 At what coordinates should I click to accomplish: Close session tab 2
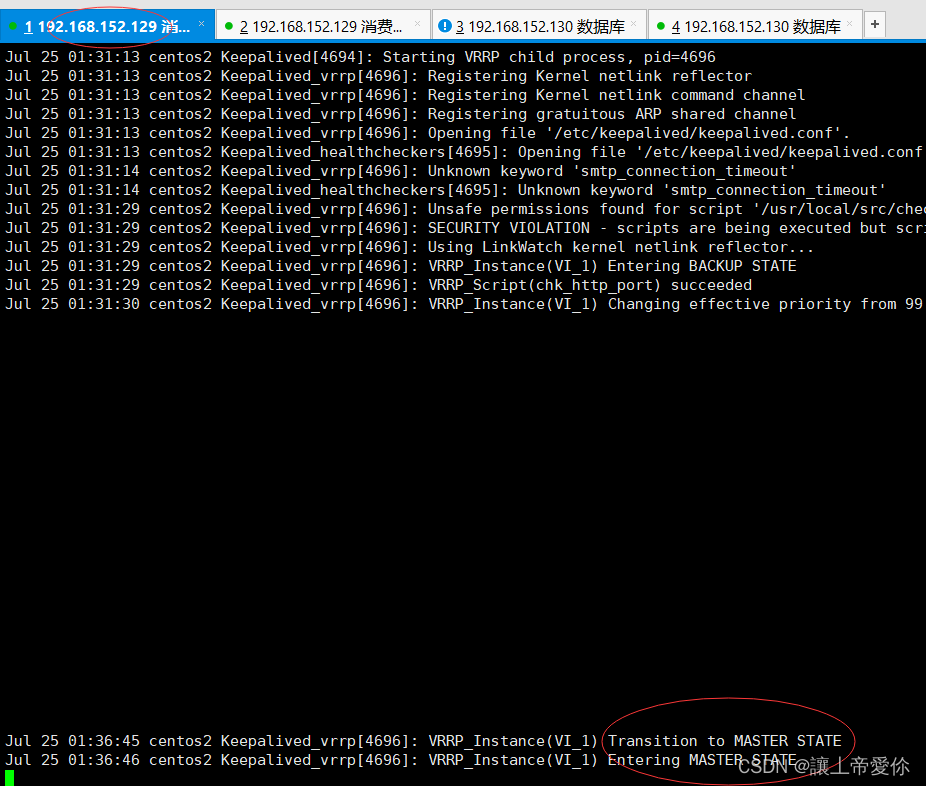418,24
